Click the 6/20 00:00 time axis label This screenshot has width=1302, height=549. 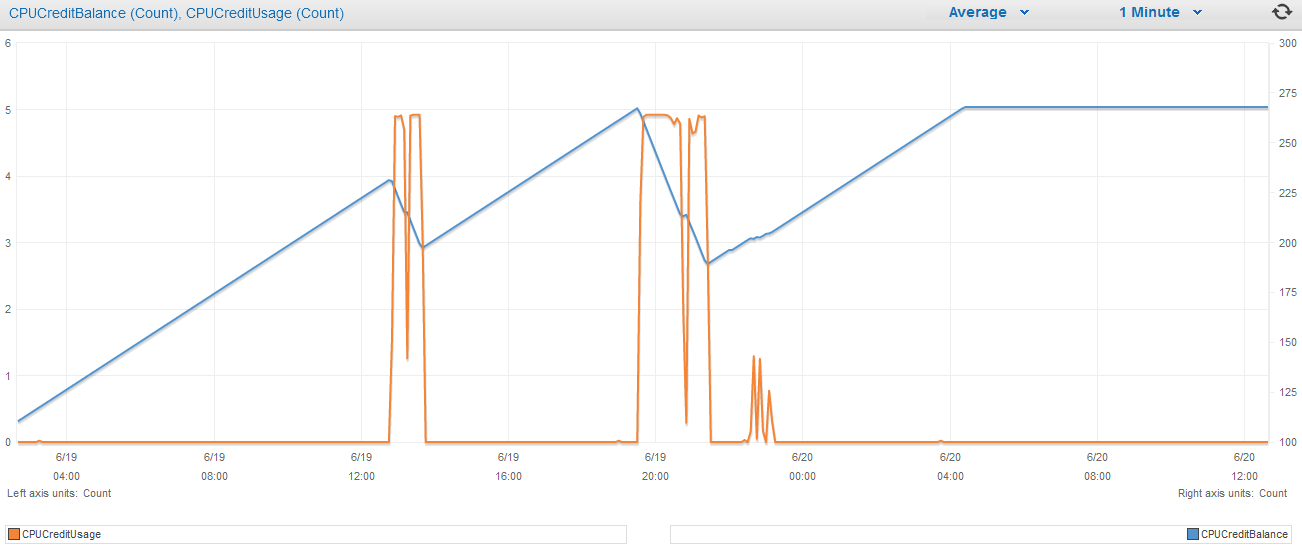tap(802, 466)
